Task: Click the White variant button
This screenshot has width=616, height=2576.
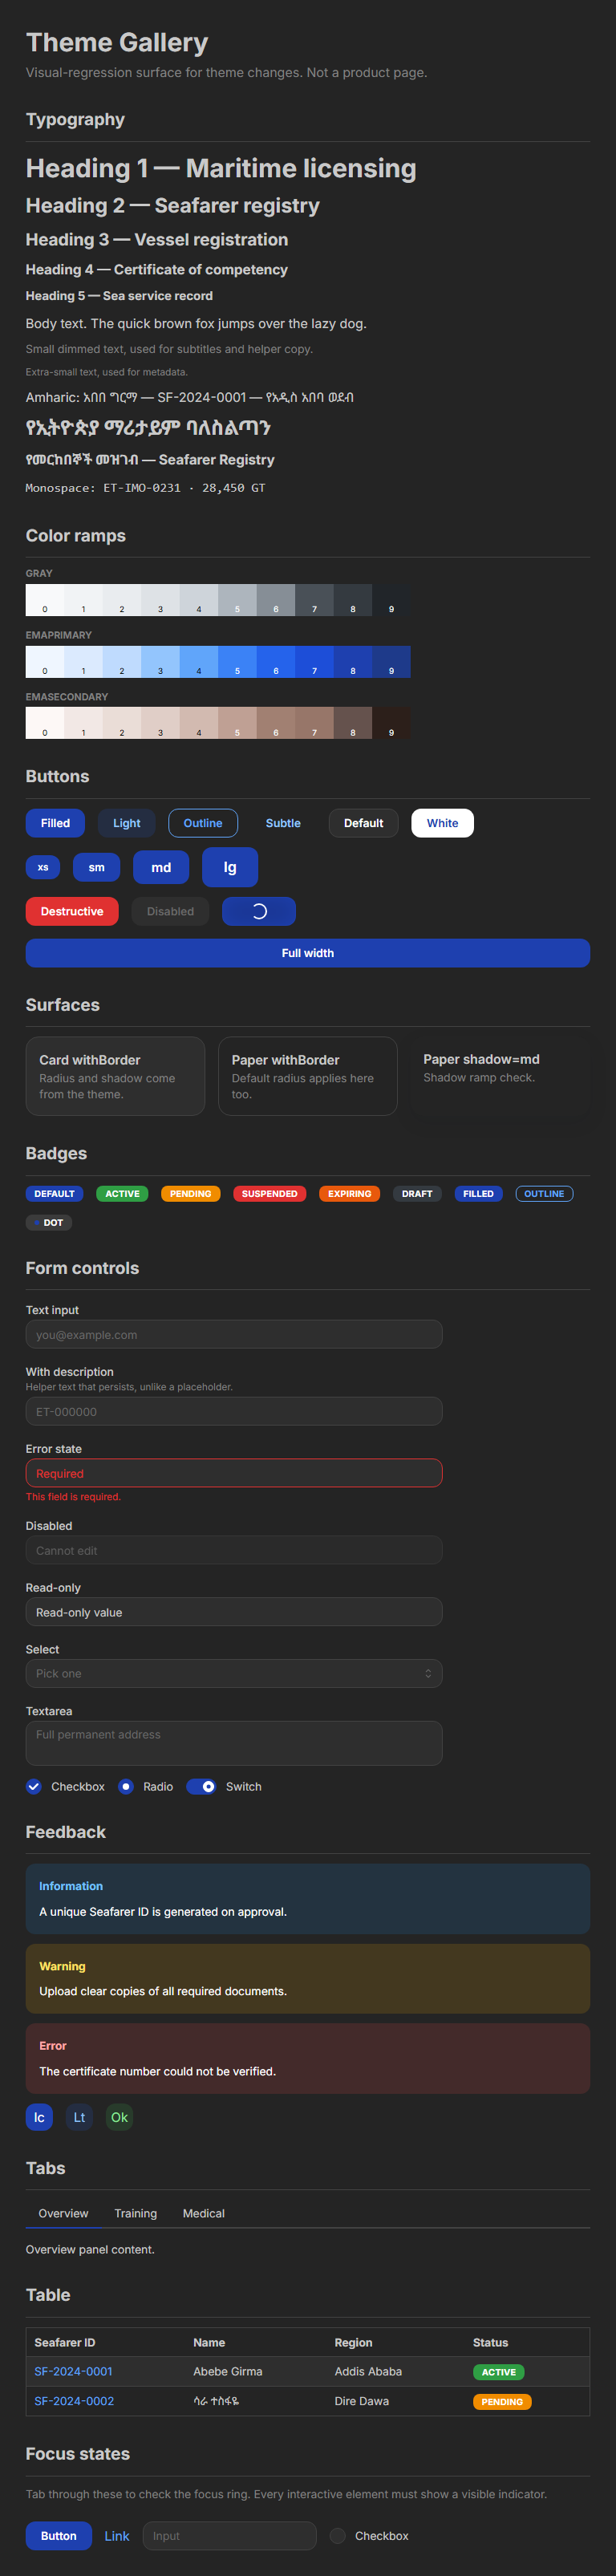Action: pos(442,823)
